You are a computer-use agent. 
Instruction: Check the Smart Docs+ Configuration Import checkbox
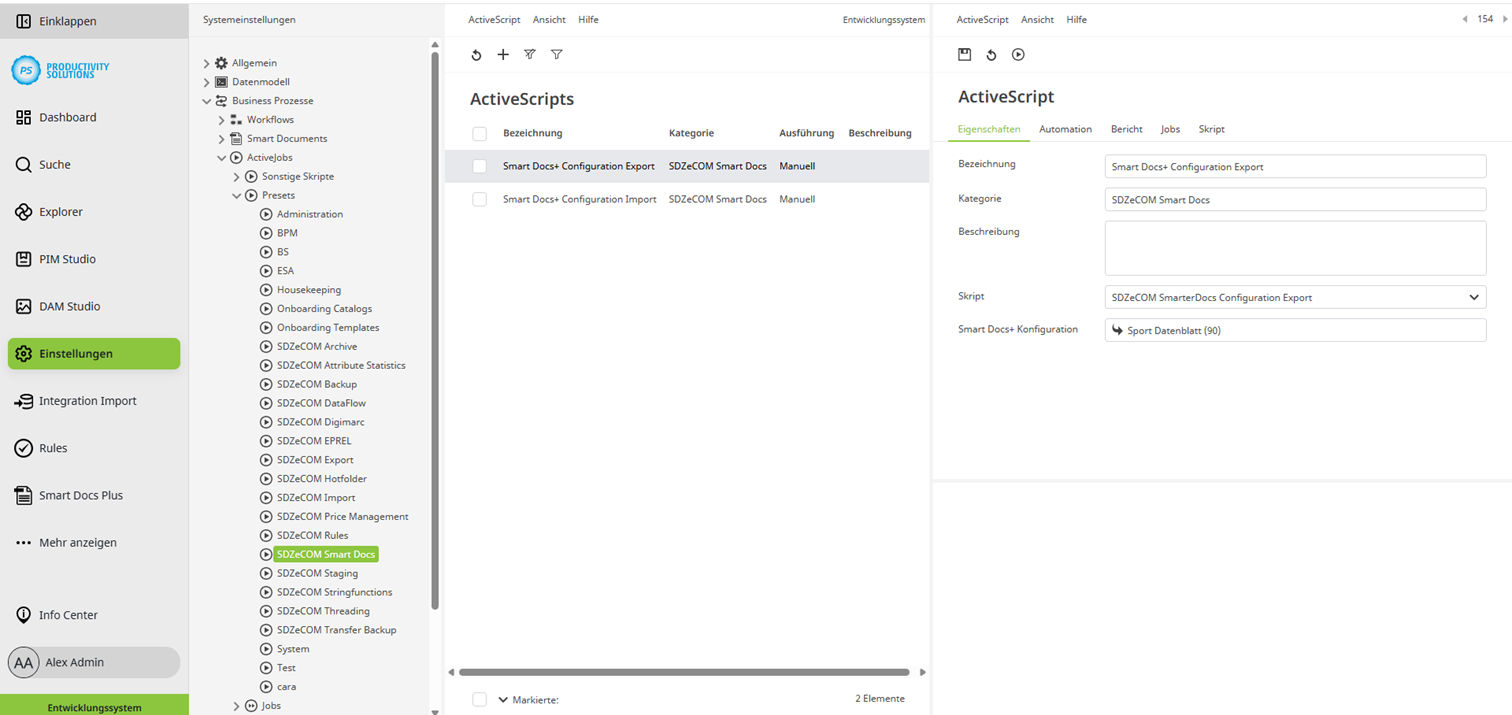pyautogui.click(x=479, y=199)
